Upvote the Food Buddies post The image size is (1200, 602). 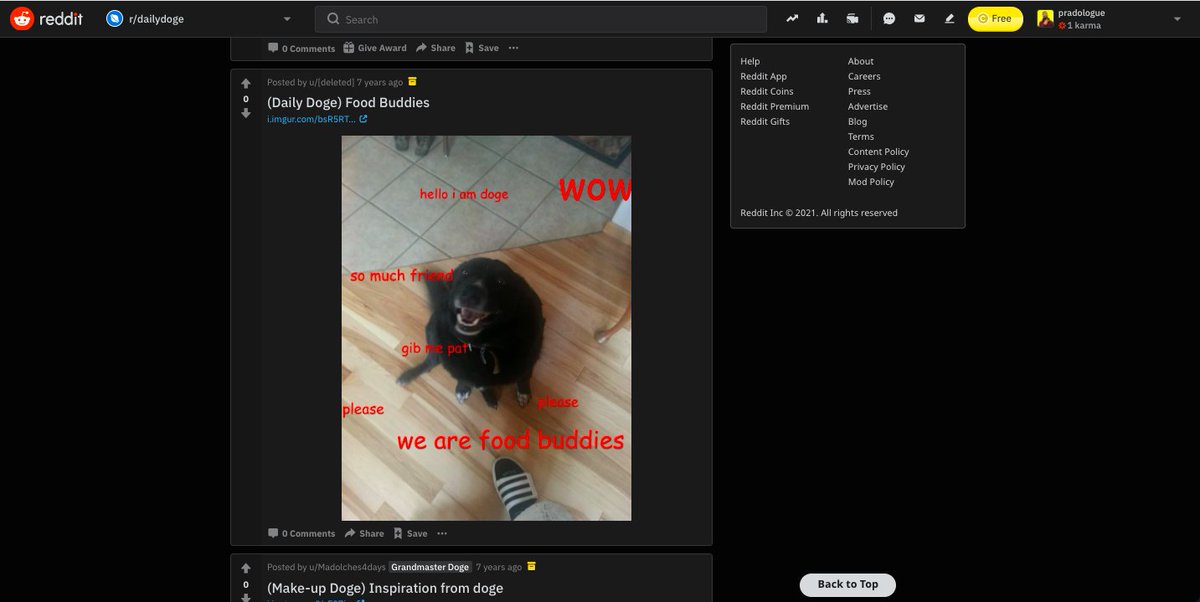click(x=246, y=84)
